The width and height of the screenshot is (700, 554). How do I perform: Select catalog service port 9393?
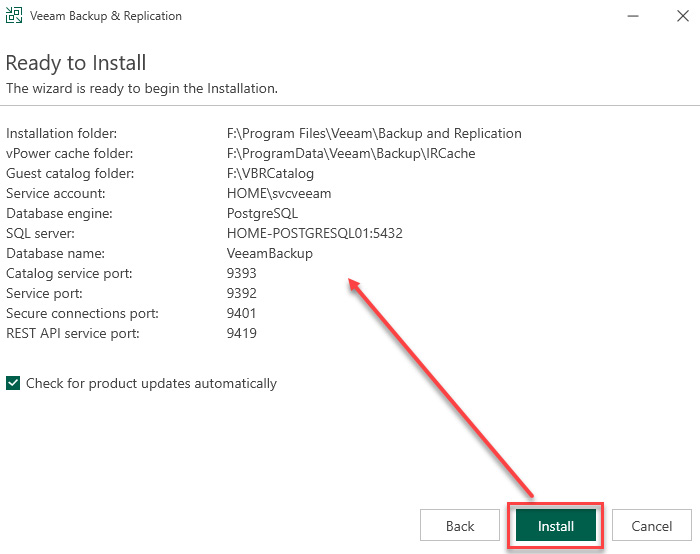[x=242, y=273]
